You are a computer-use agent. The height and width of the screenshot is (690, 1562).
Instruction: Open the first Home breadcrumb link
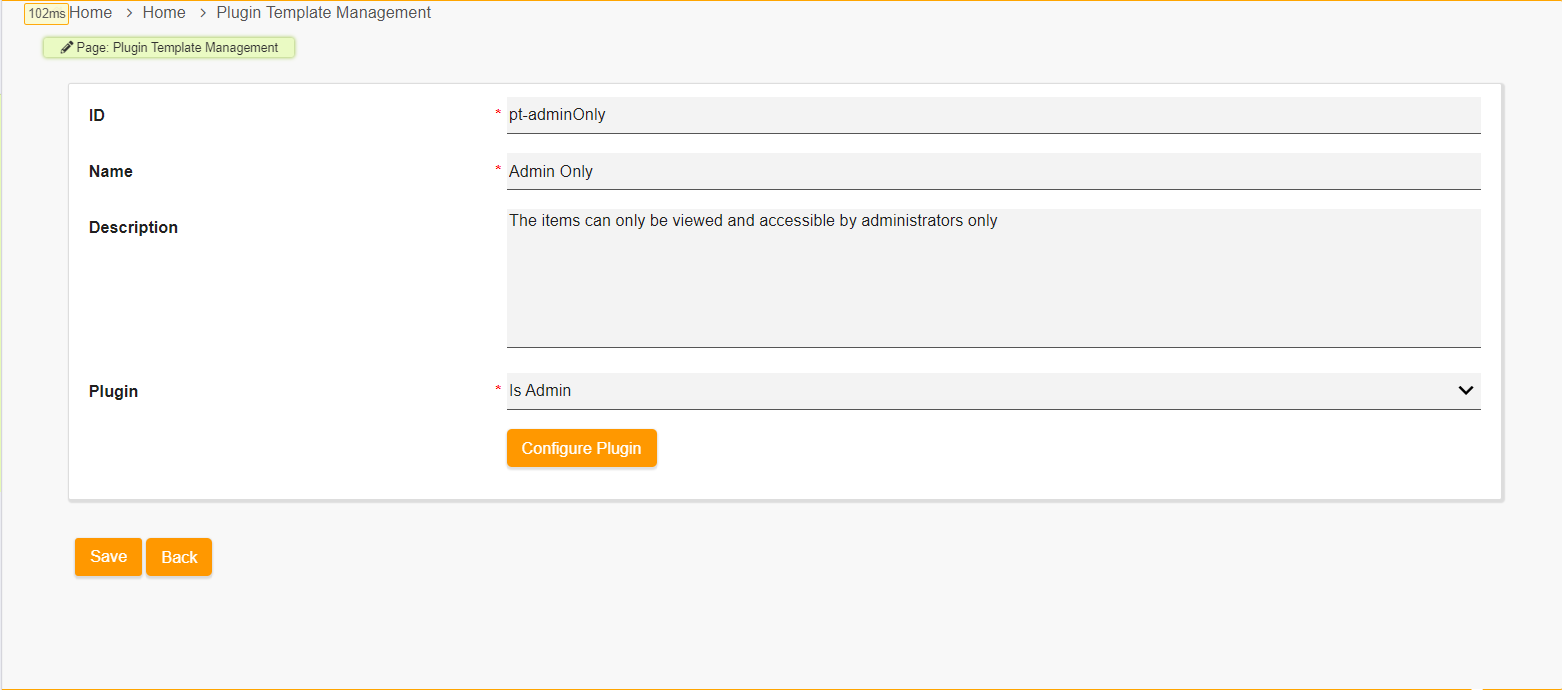click(91, 13)
